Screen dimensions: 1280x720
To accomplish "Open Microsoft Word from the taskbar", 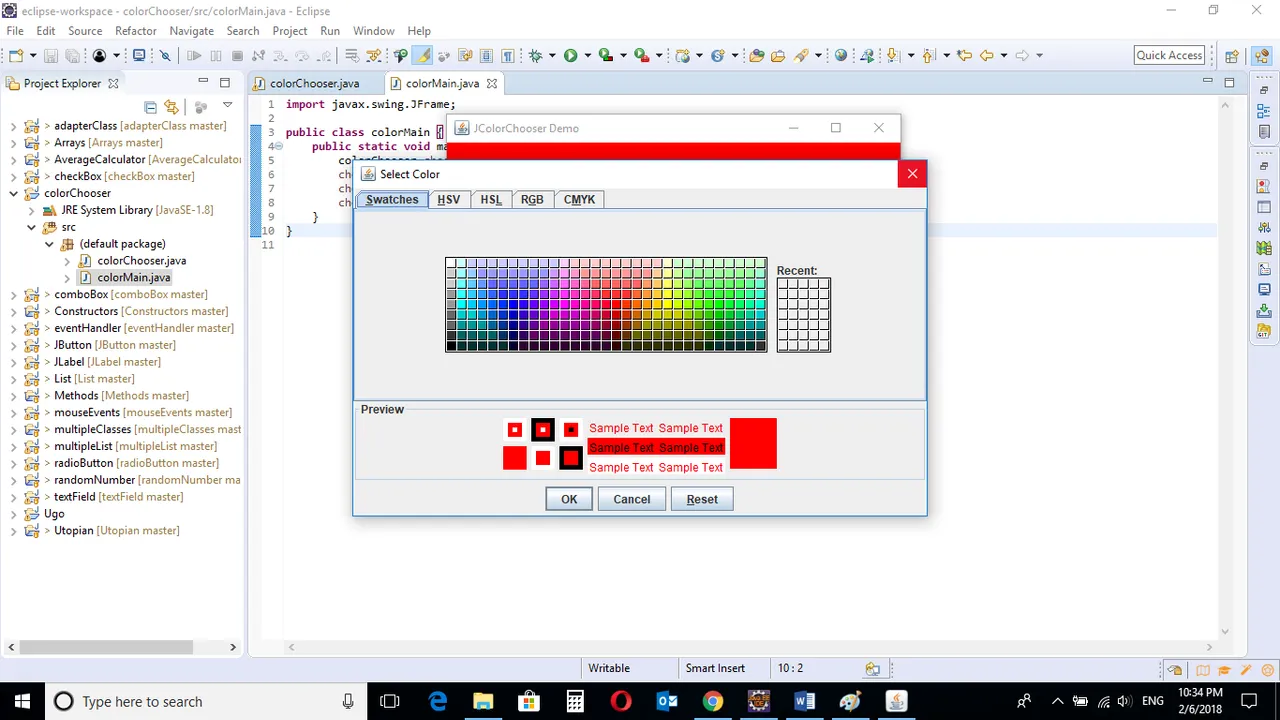I will click(x=804, y=701).
